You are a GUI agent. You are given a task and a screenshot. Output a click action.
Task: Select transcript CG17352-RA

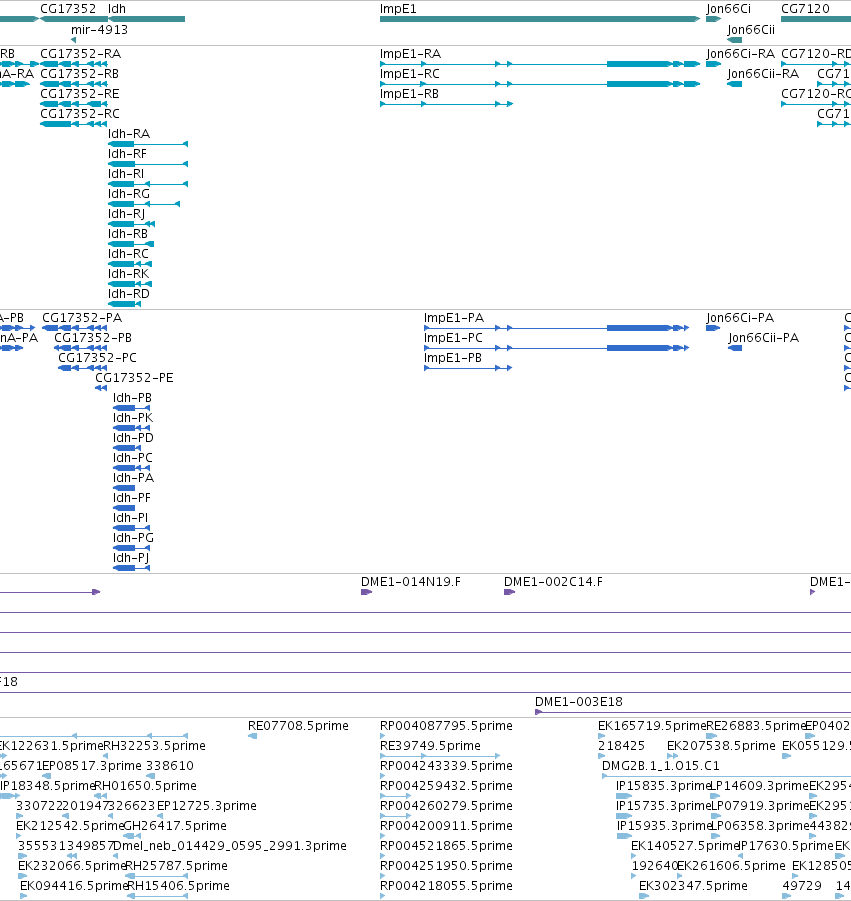click(x=80, y=54)
